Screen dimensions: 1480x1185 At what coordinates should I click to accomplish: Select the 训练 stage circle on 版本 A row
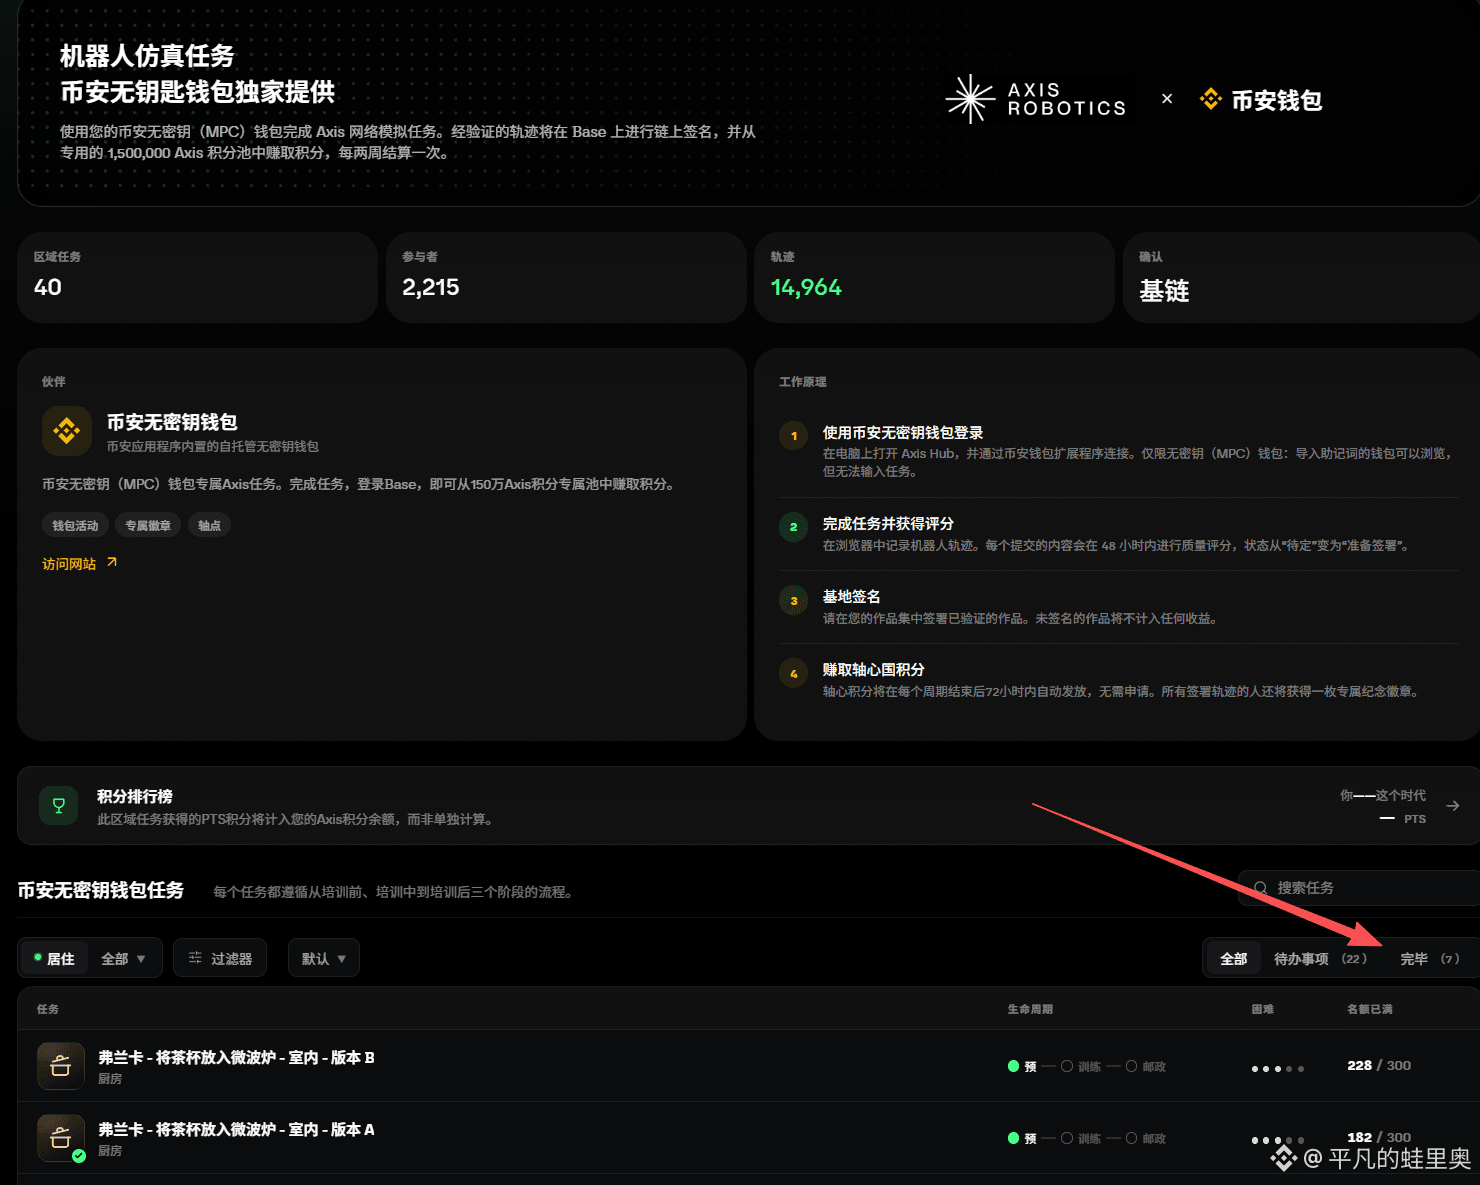tap(1067, 1138)
